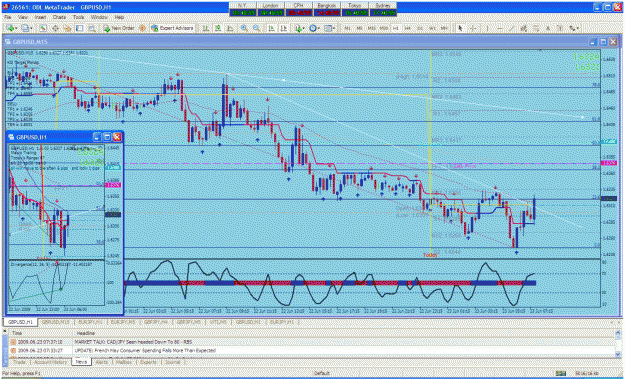
Task: Select the text label tool
Action: (560, 28)
